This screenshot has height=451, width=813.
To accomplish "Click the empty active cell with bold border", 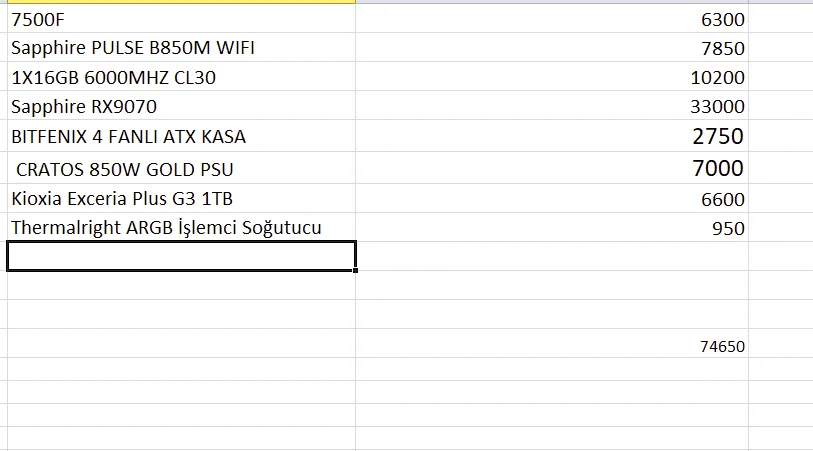I will pos(181,256).
